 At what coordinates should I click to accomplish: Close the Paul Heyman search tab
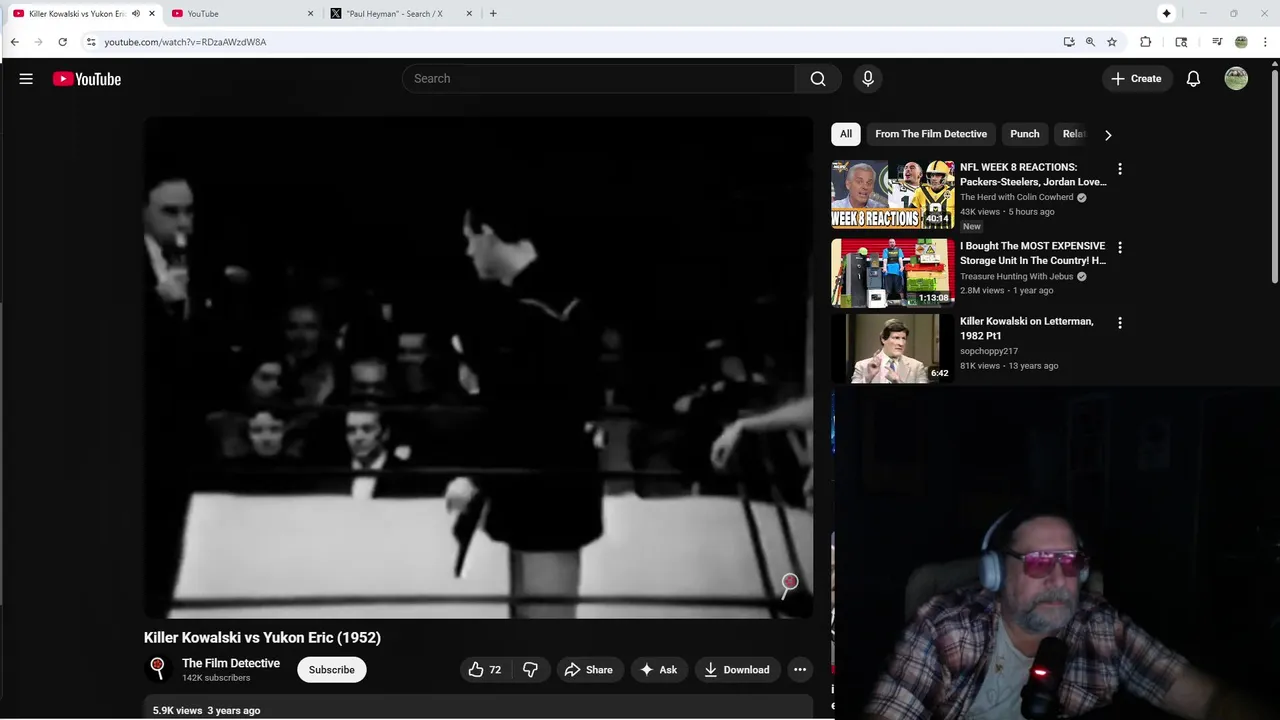click(x=469, y=14)
